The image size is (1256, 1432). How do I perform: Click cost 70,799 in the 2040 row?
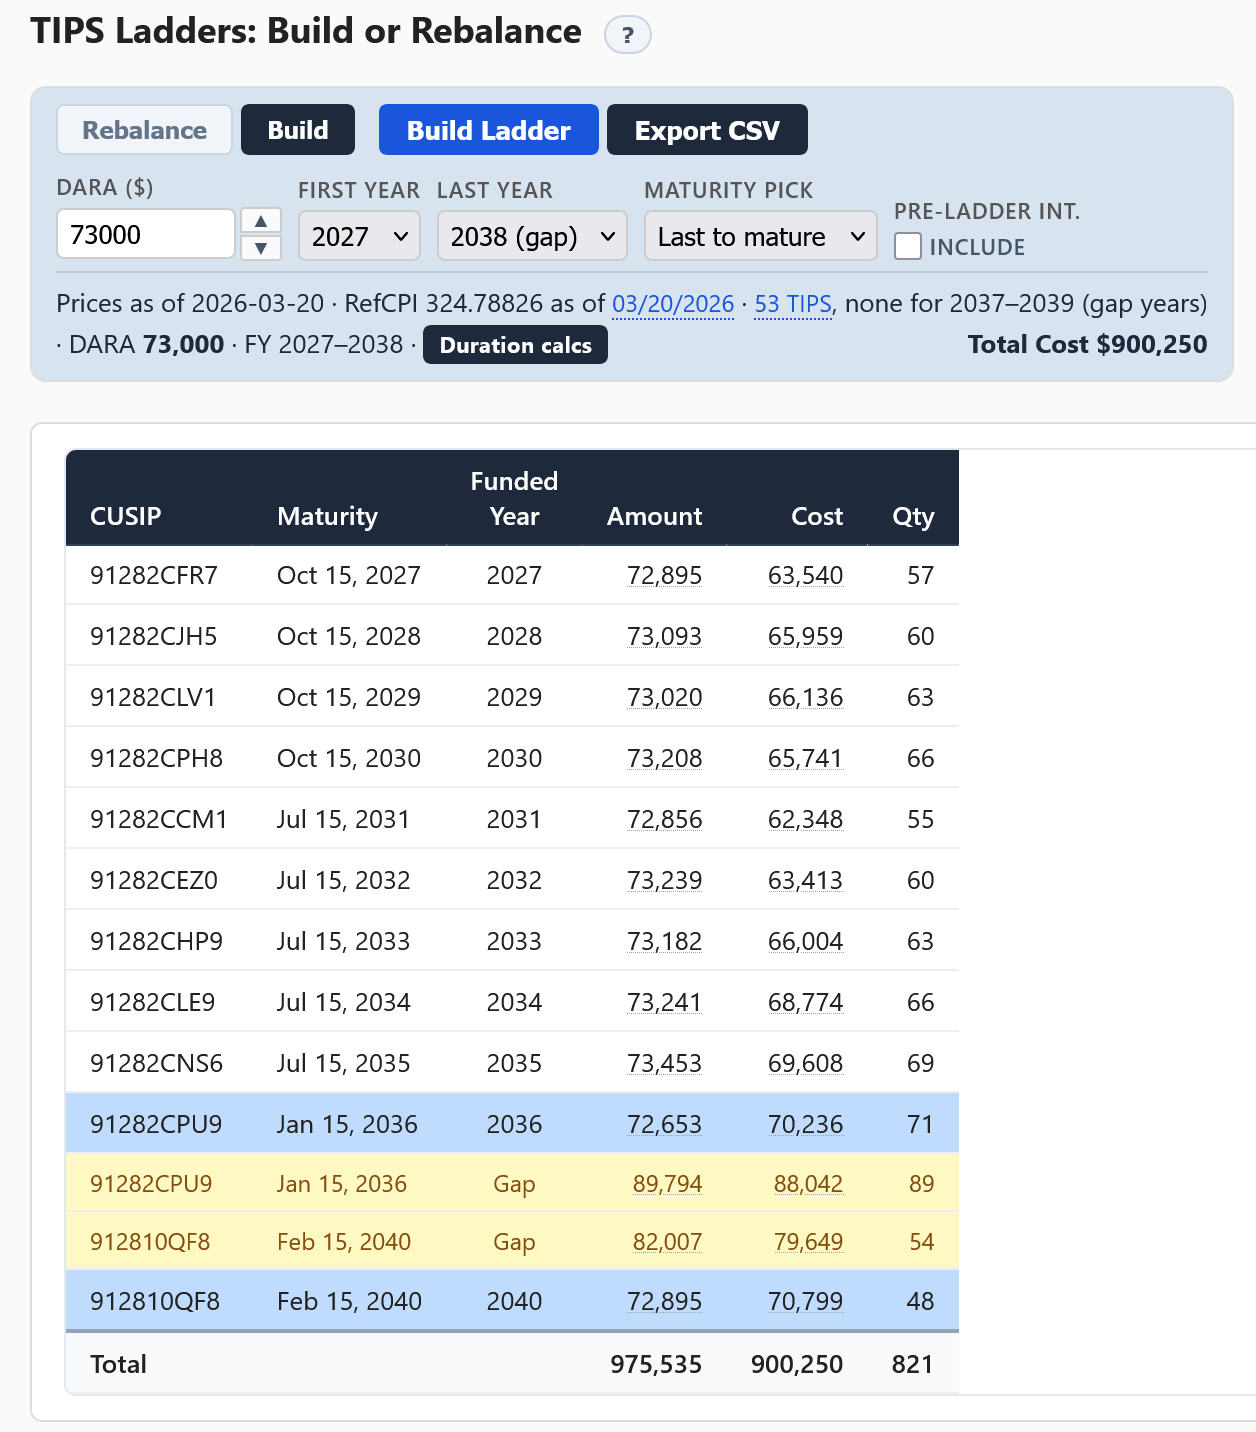(806, 1301)
